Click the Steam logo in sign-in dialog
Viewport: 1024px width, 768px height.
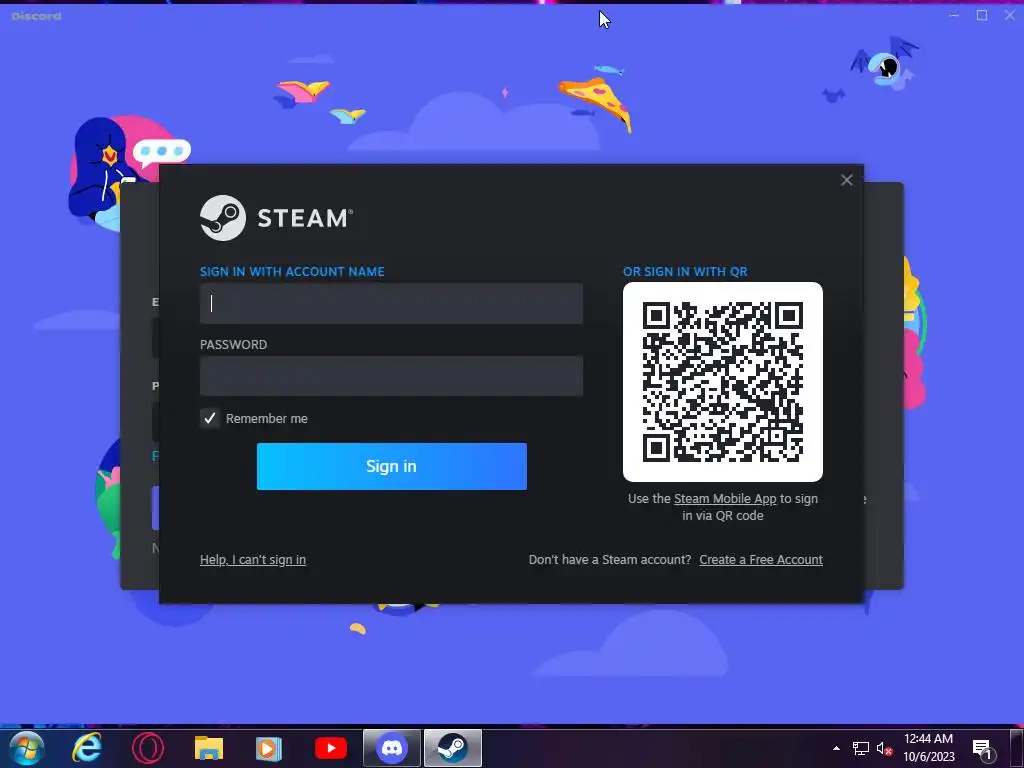tap(276, 218)
